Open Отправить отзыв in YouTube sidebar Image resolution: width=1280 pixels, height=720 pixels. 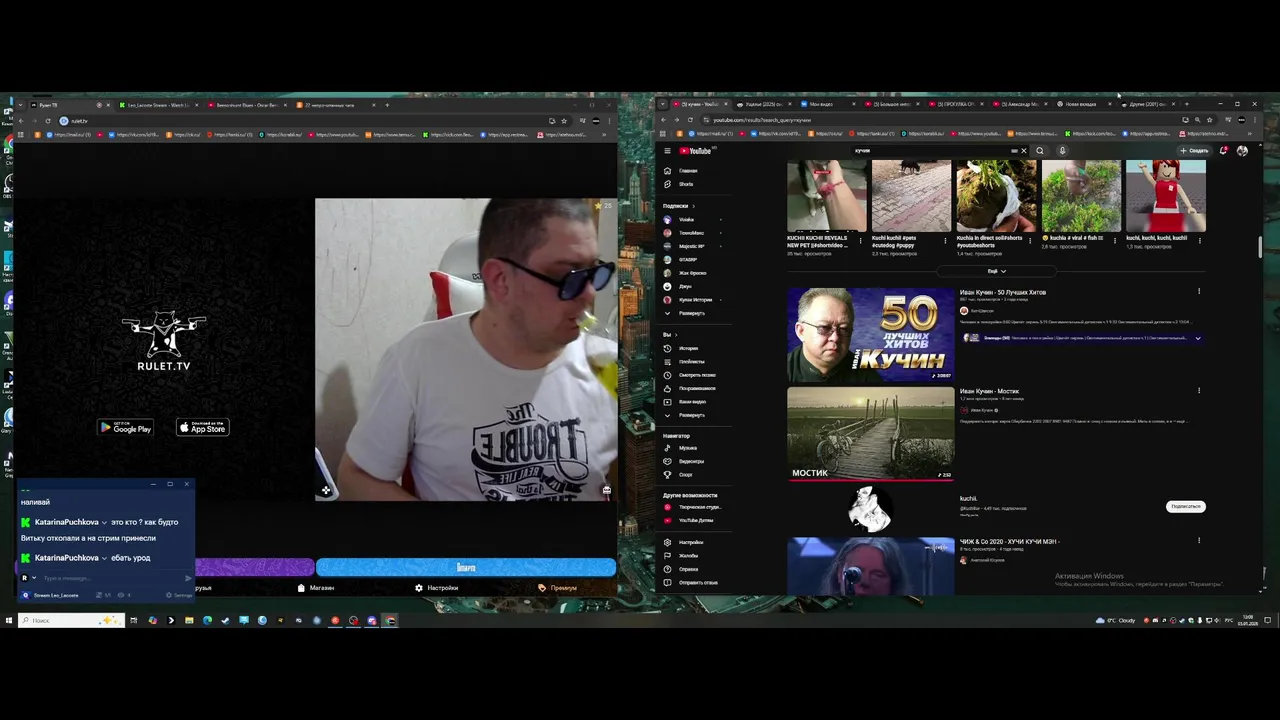[696, 582]
